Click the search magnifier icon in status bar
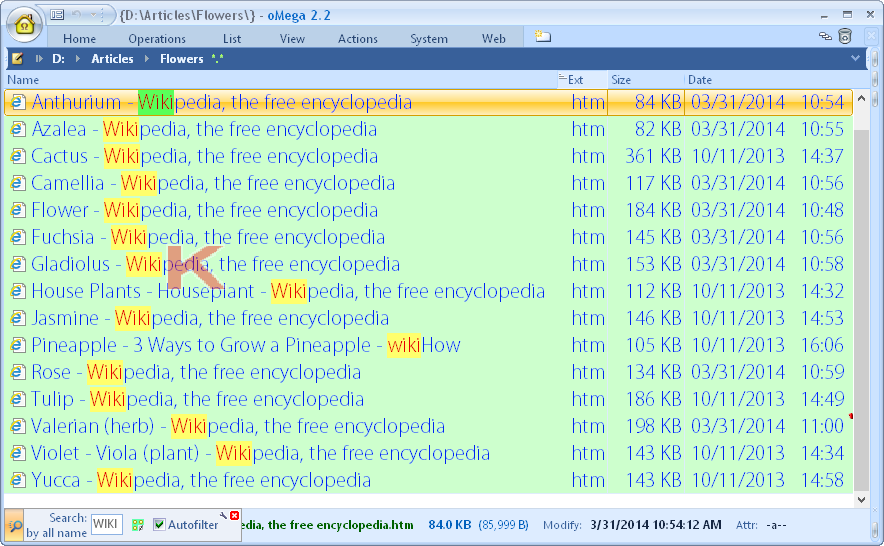This screenshot has height=546, width=884. click(15, 526)
